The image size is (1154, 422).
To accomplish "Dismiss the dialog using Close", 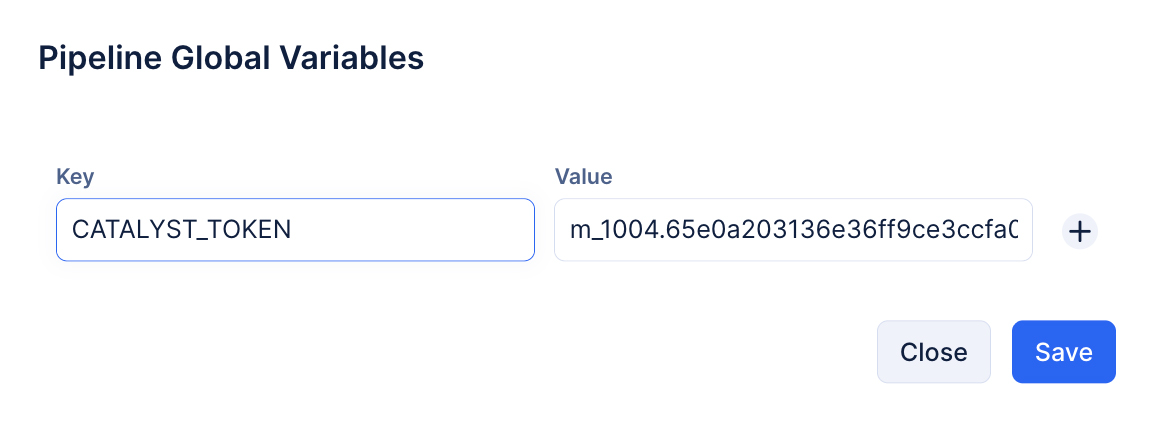I will click(x=933, y=352).
